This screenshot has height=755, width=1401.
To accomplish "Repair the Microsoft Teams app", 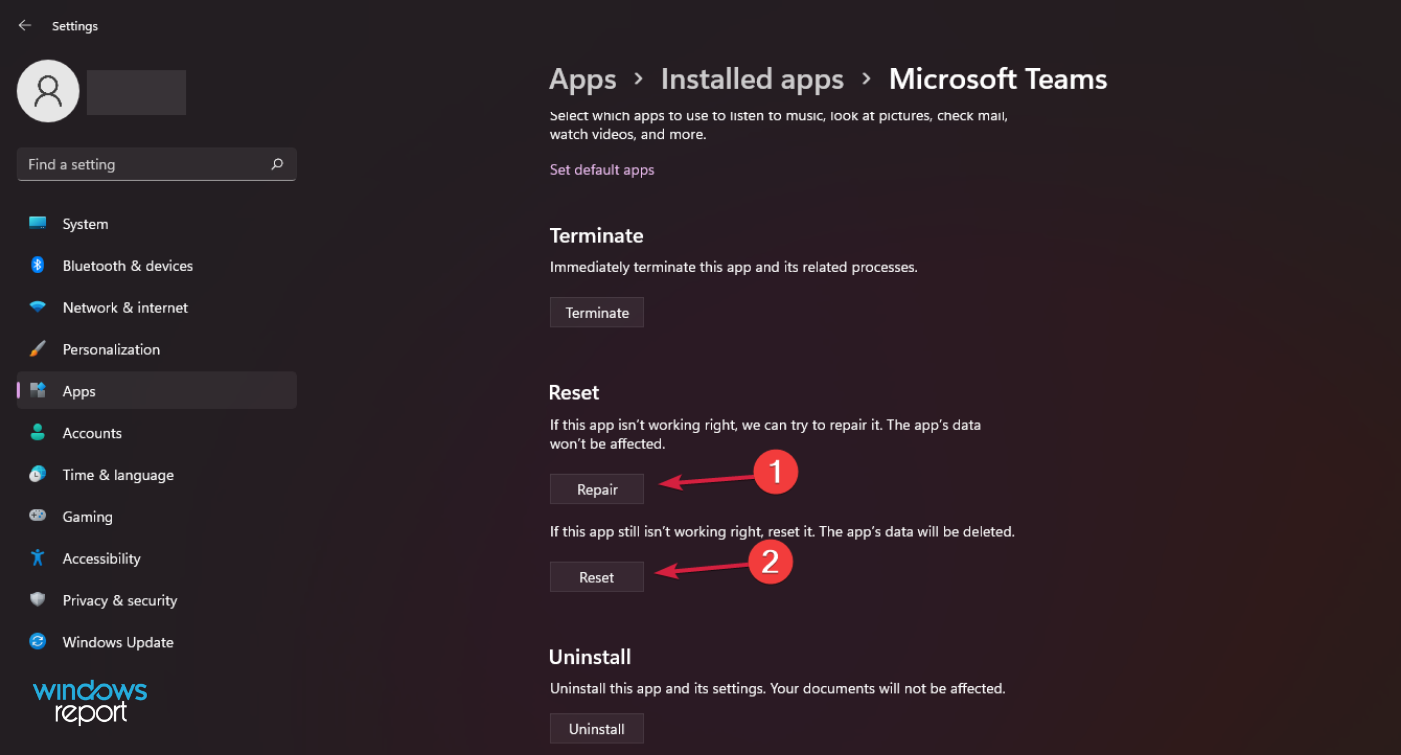I will pyautogui.click(x=597, y=490).
